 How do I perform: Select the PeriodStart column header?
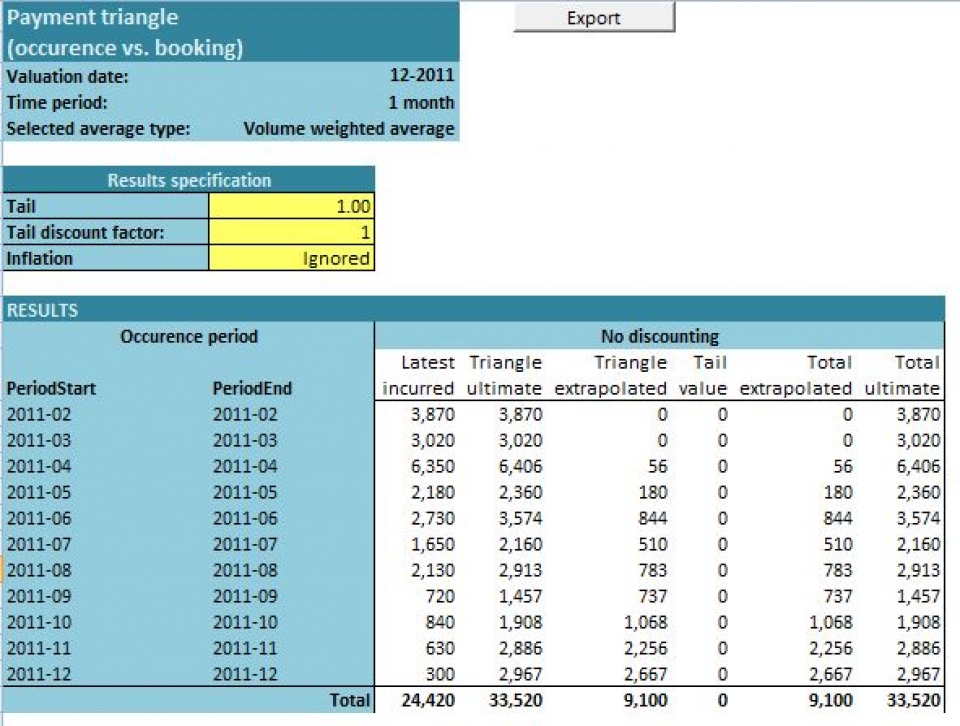52,388
